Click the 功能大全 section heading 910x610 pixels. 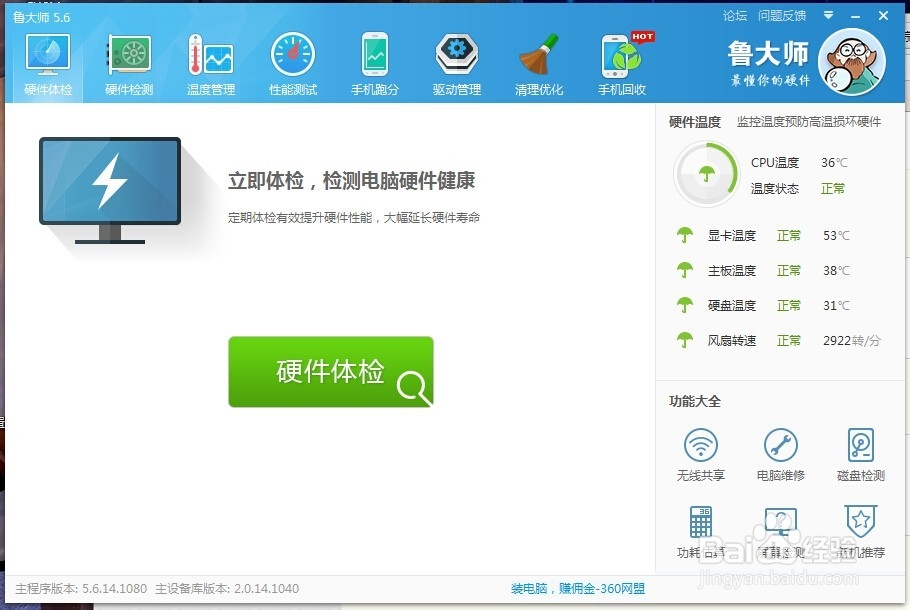695,401
